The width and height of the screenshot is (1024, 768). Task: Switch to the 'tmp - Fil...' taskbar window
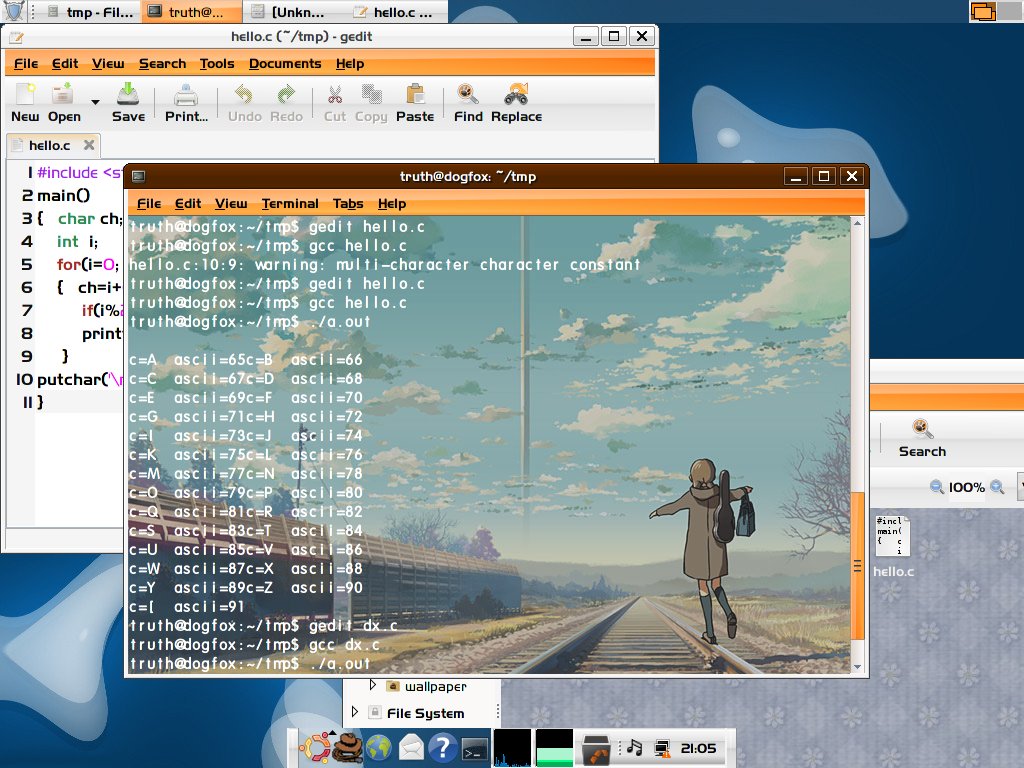point(91,12)
